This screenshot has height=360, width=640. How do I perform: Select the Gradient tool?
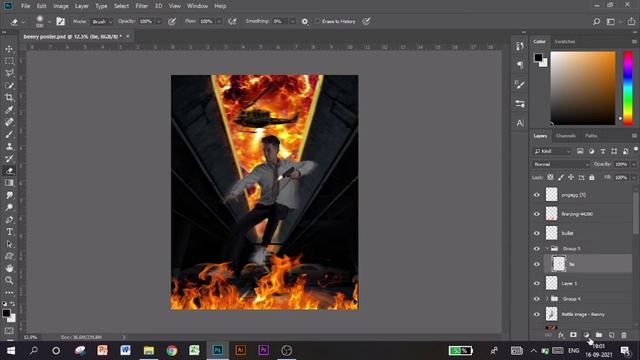tap(9, 183)
